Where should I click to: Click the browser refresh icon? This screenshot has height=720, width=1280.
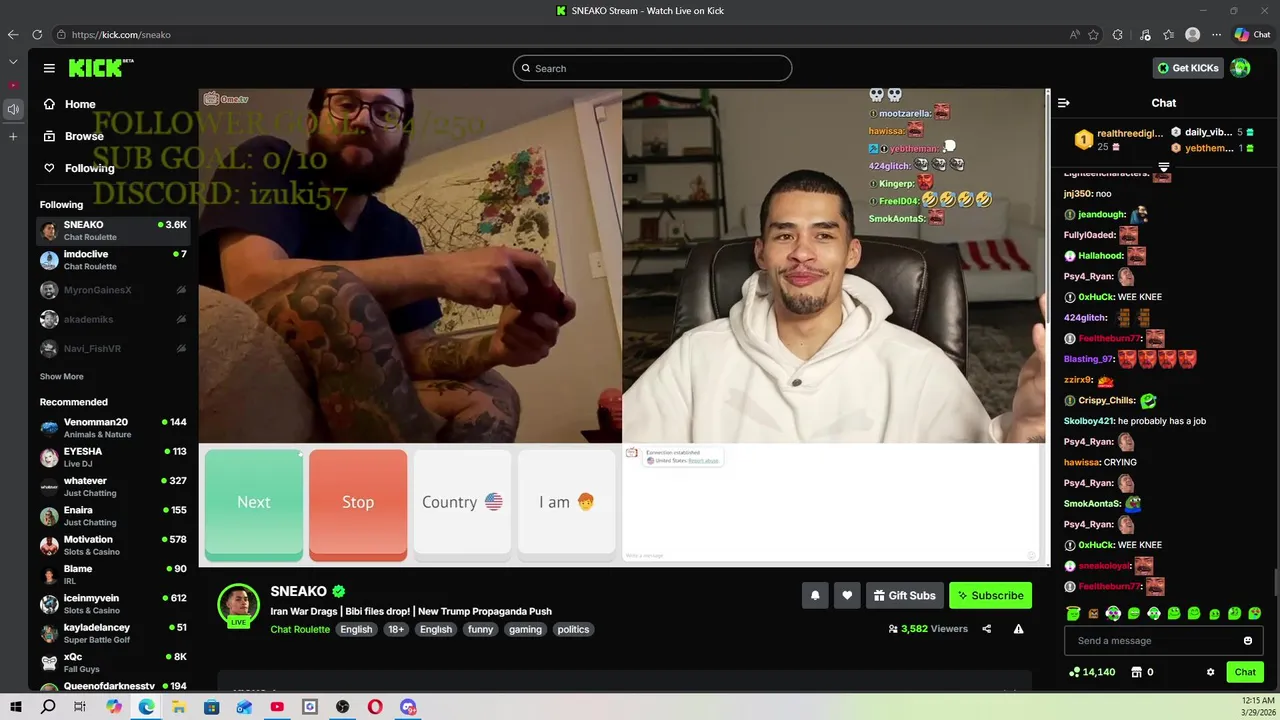point(37,34)
